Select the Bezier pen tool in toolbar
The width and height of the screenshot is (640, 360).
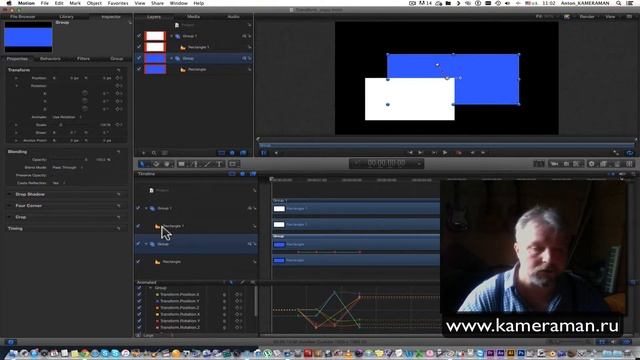(195, 164)
